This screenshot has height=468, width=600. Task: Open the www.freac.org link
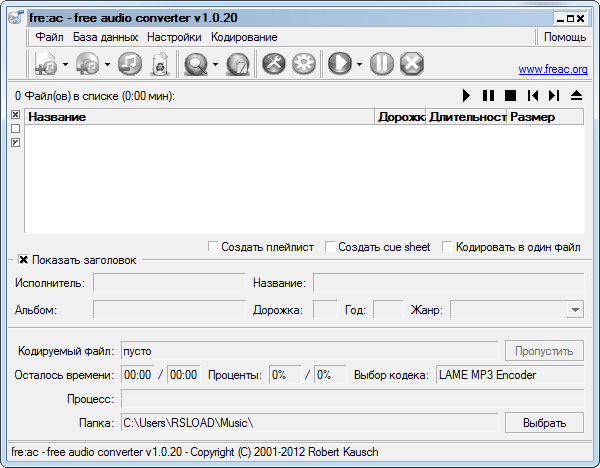tap(553, 69)
